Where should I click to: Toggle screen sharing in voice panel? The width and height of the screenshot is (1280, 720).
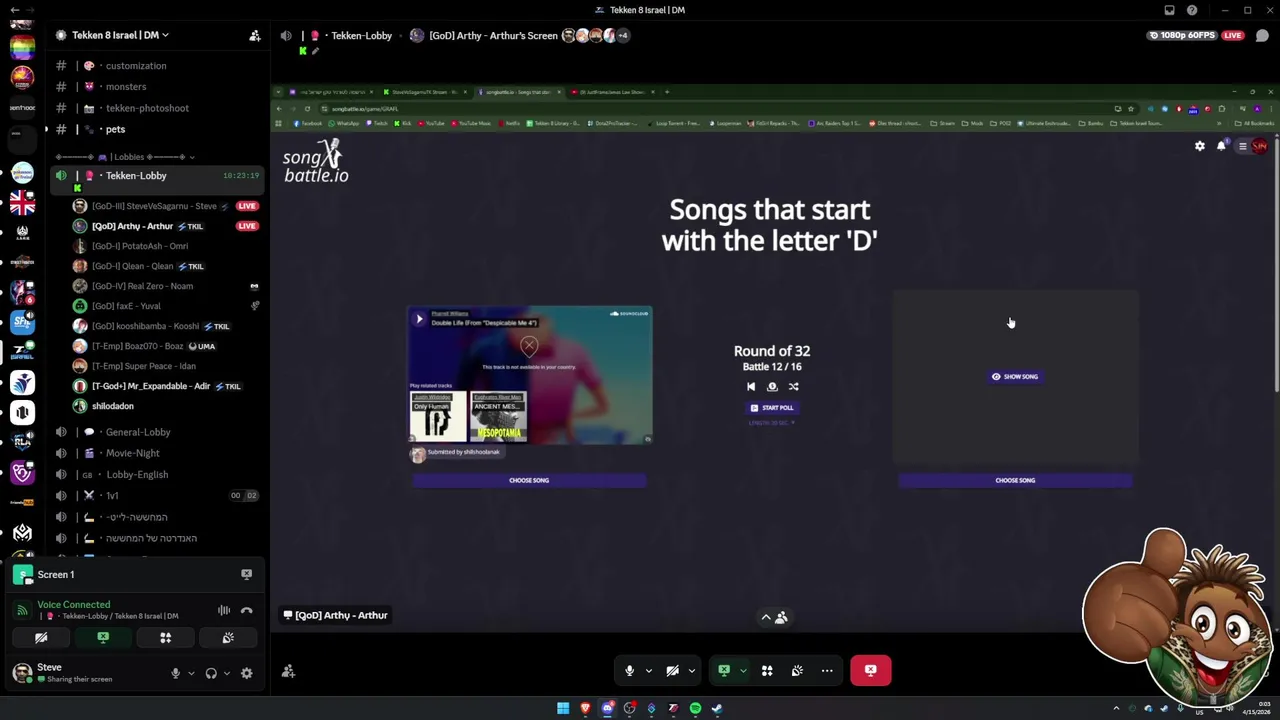[103, 638]
